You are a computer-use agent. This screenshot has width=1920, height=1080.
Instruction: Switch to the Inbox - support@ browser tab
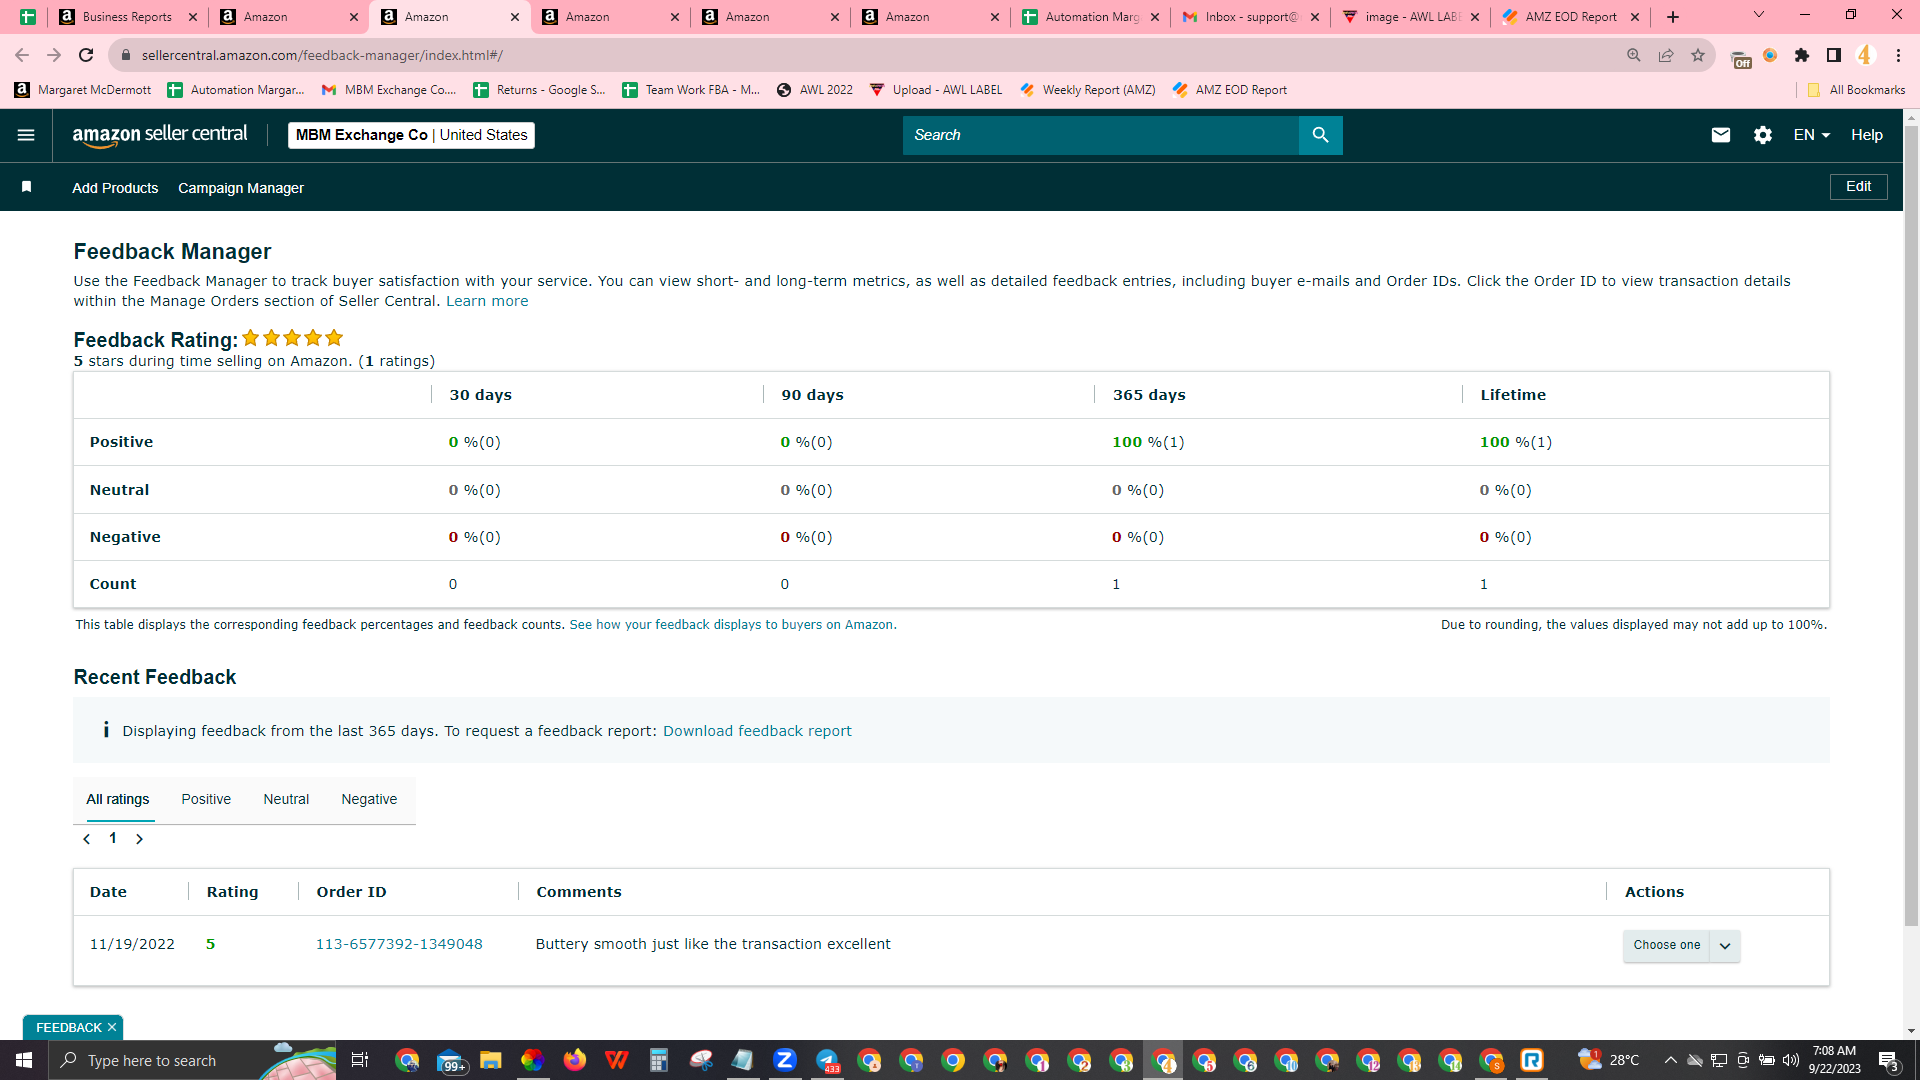(1250, 17)
